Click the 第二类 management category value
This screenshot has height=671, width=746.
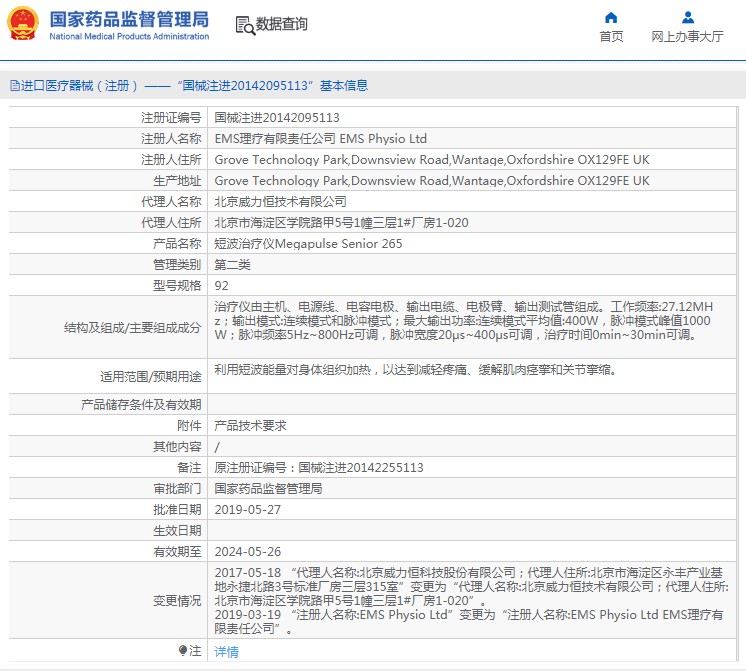(232, 264)
